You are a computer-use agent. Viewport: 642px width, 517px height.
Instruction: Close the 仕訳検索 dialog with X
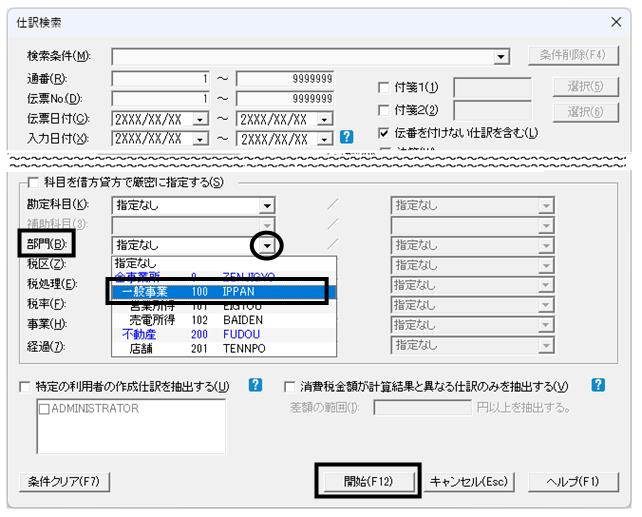(616, 21)
